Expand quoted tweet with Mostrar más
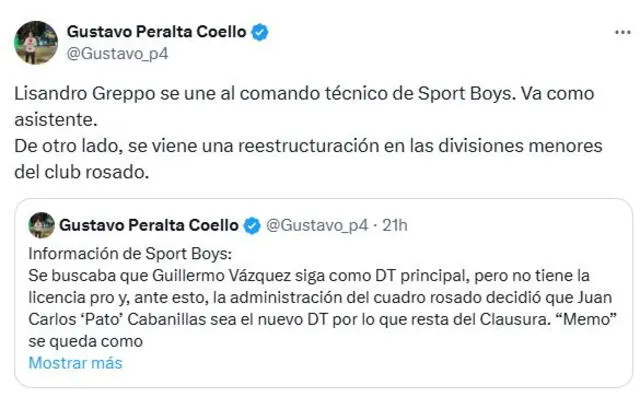640x397 pixels. pyautogui.click(x=76, y=363)
